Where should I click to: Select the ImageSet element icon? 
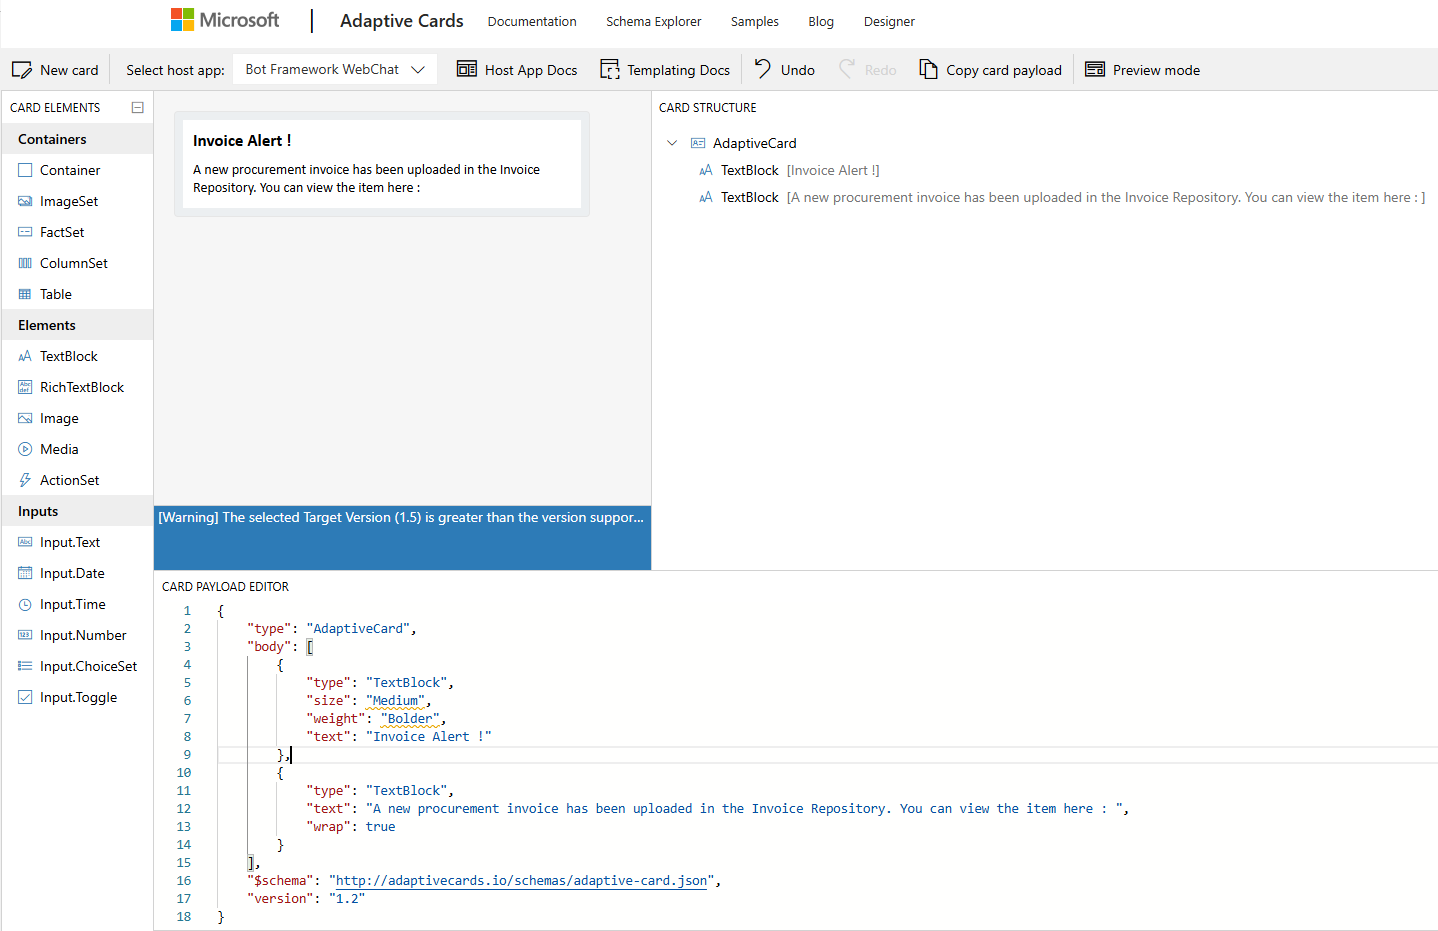25,201
